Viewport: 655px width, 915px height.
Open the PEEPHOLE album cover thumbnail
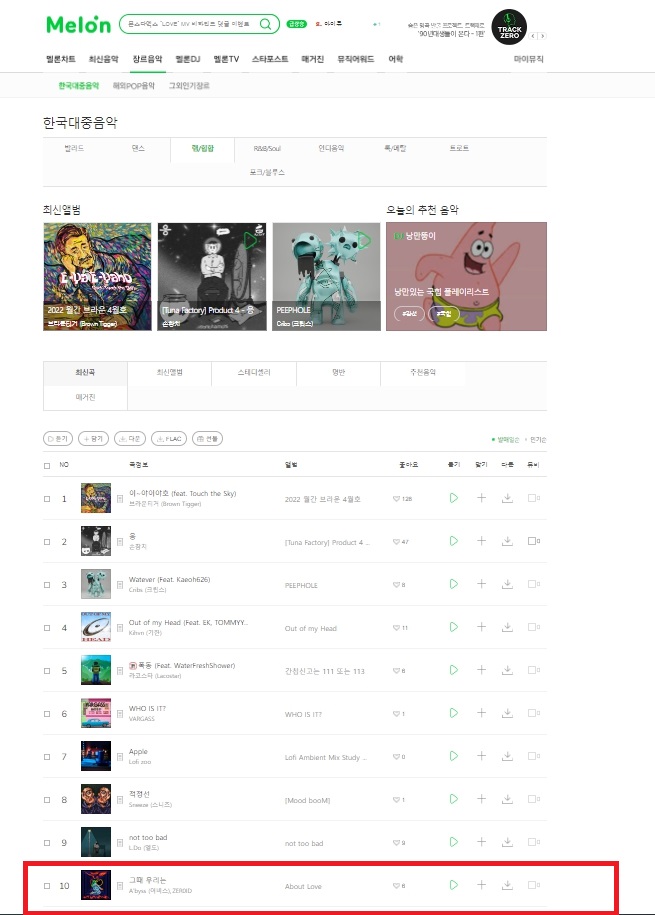[326, 276]
